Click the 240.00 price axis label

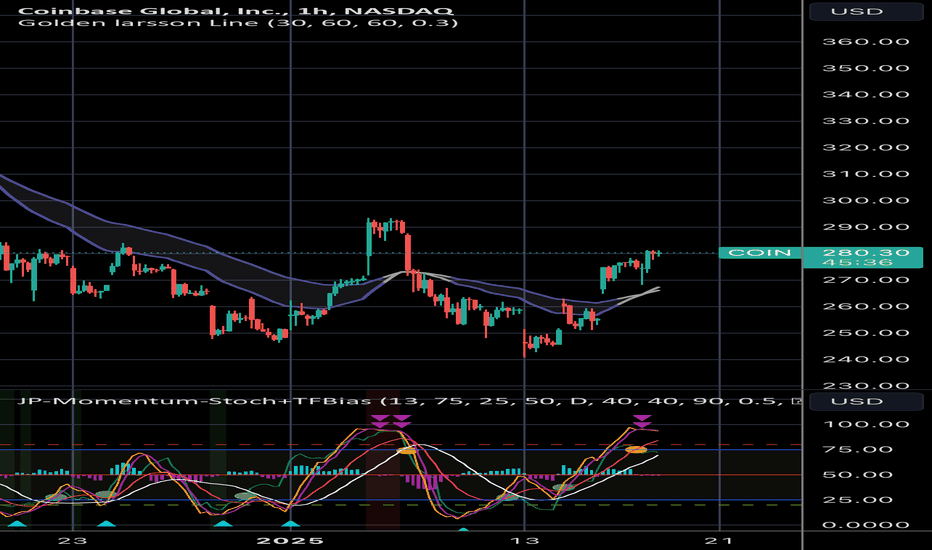pyautogui.click(x=865, y=360)
